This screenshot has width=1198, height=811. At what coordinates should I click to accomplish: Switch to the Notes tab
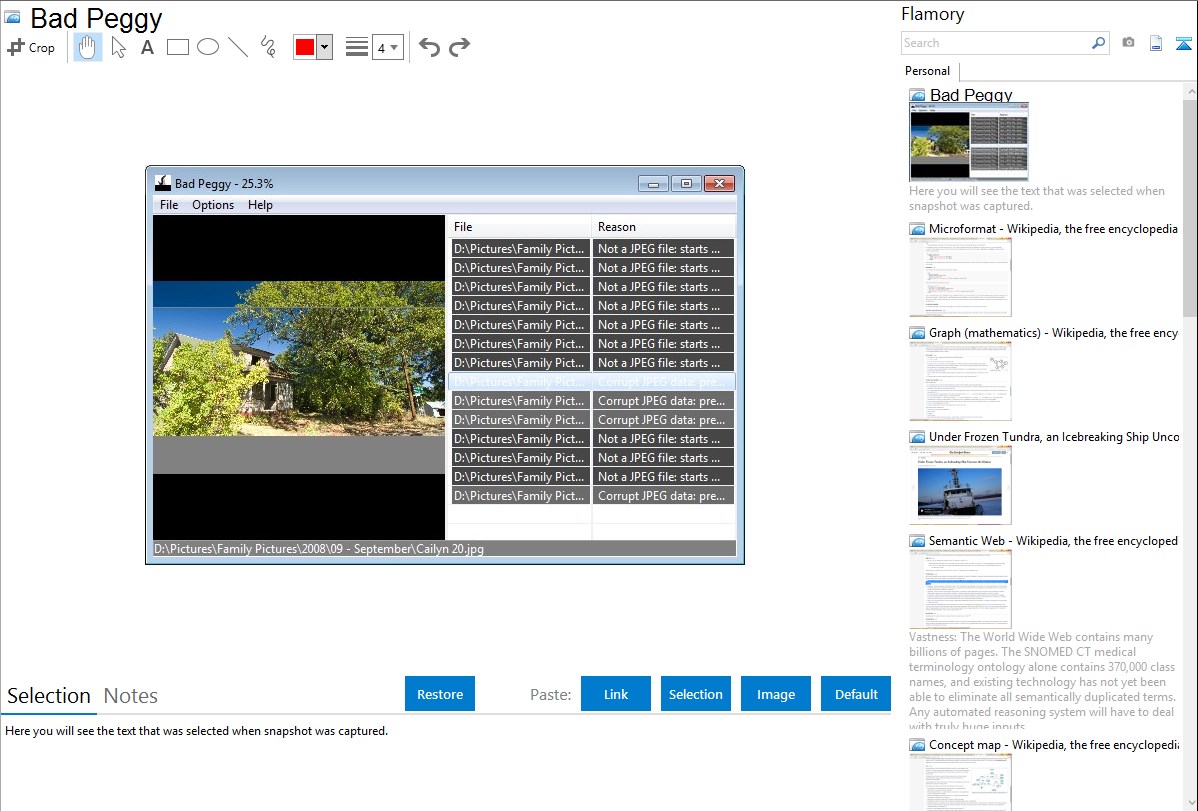(x=130, y=696)
